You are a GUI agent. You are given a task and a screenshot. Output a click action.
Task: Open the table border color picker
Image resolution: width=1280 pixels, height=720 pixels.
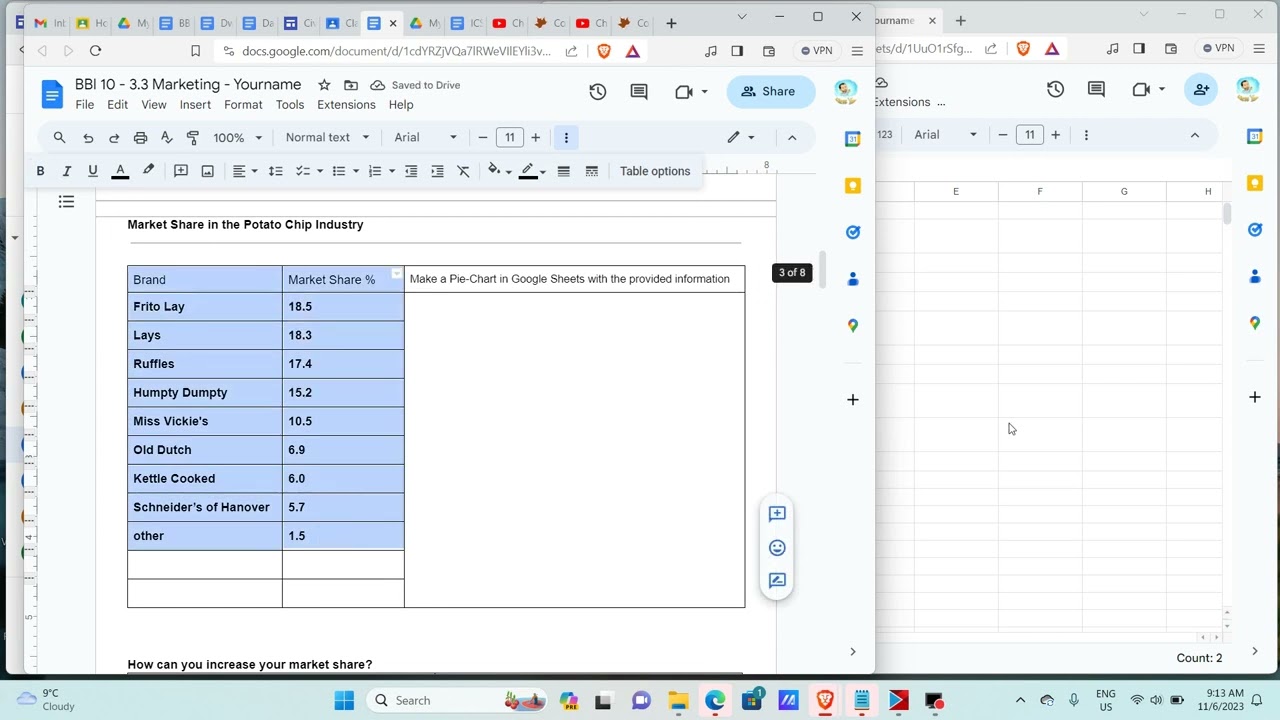533,171
